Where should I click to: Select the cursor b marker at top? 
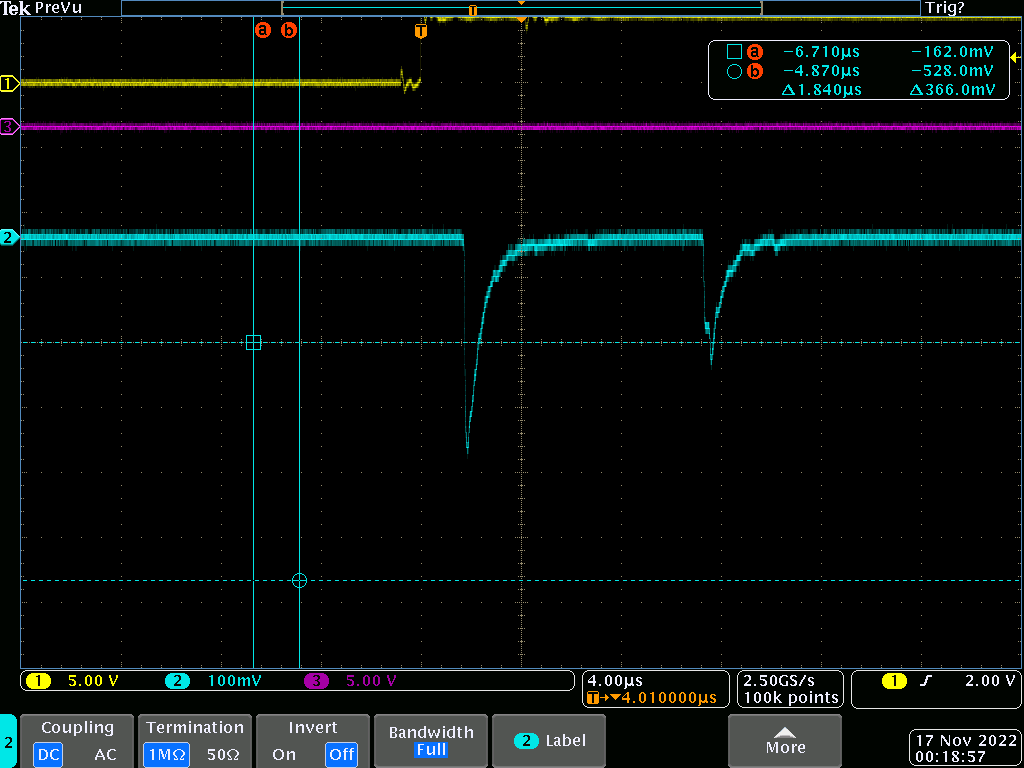pyautogui.click(x=289, y=30)
